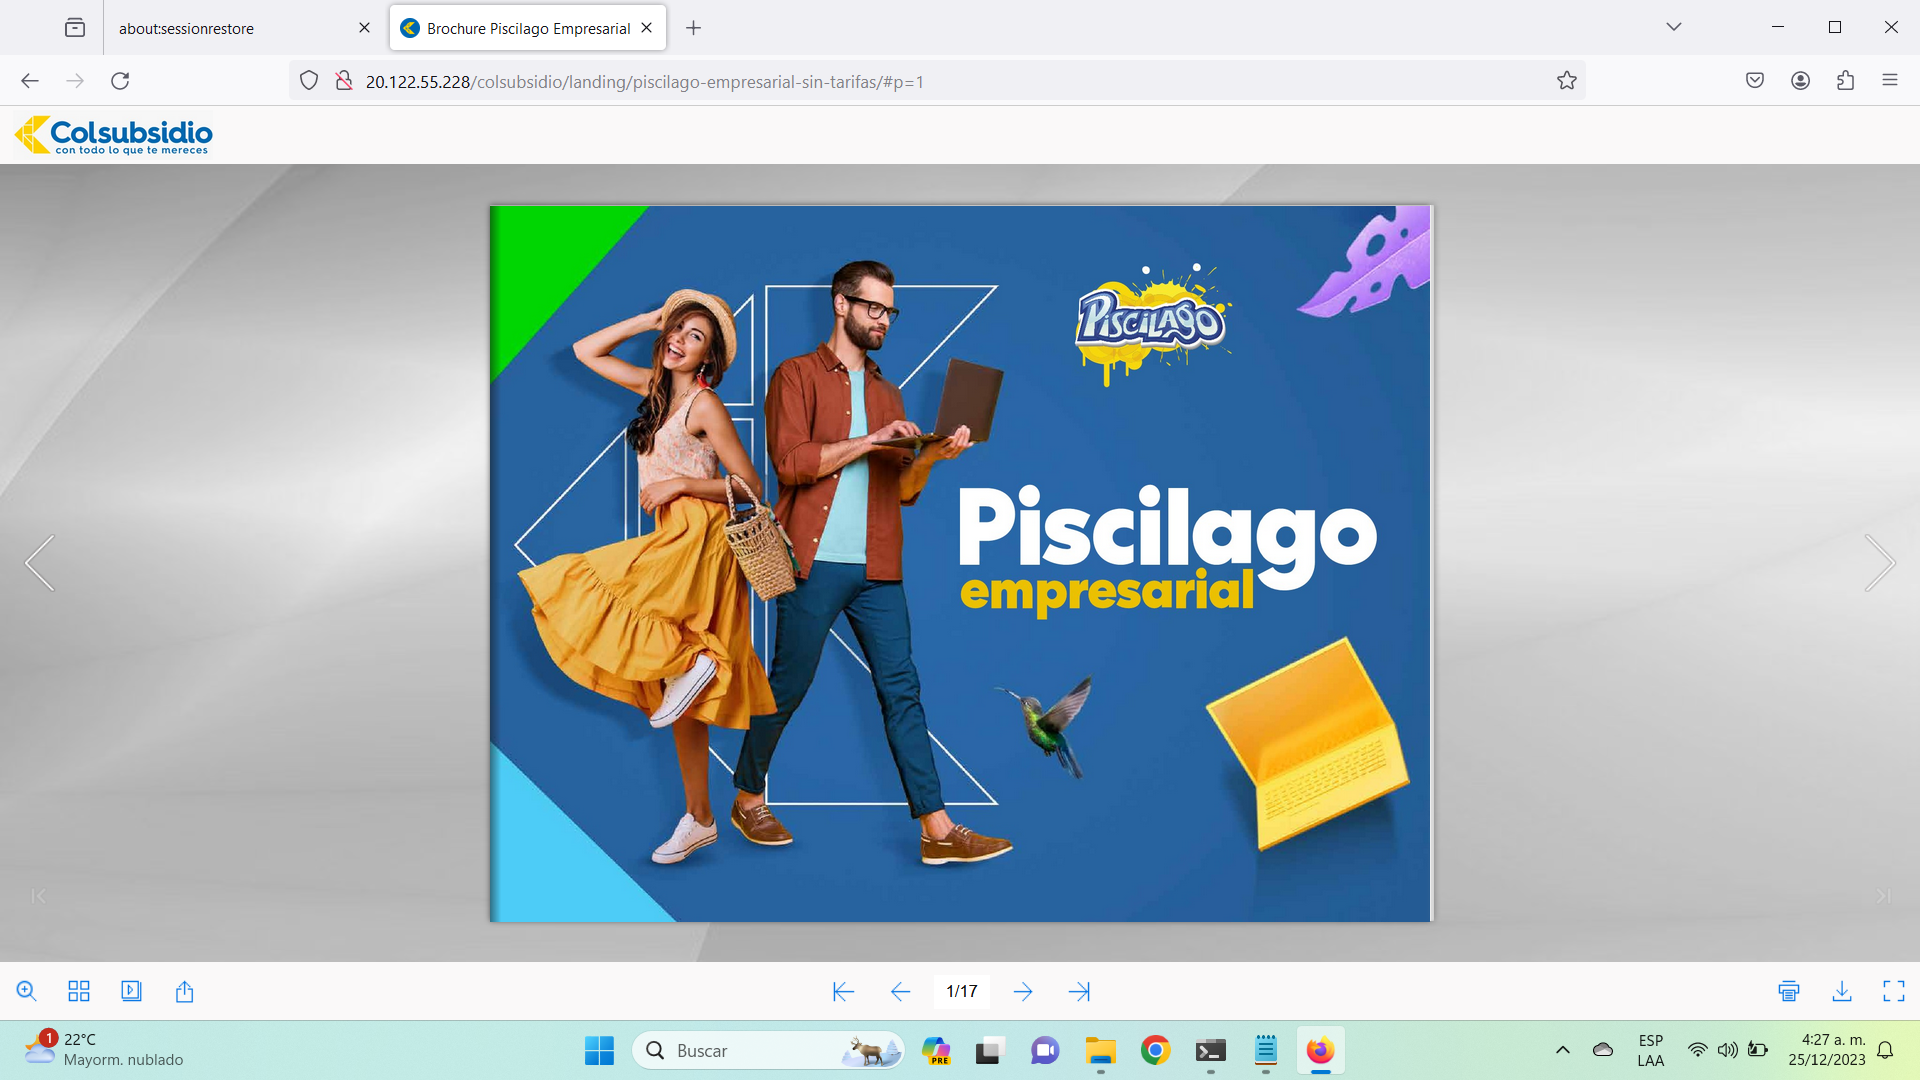The width and height of the screenshot is (1920, 1080).
Task: Go to the previous page in toolbar
Action: [x=900, y=991]
